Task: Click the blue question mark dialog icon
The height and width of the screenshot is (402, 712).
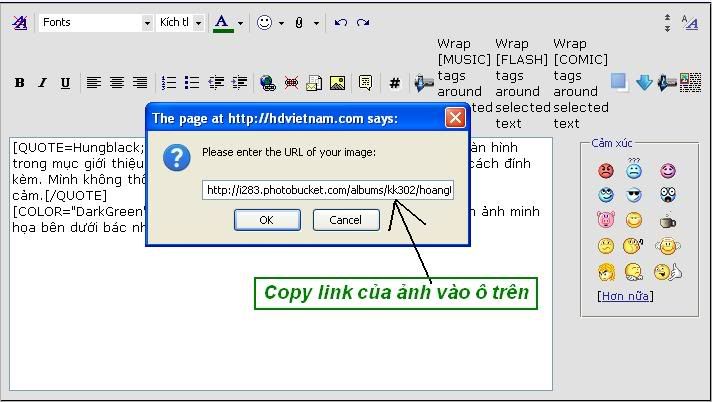Action: tap(177, 157)
